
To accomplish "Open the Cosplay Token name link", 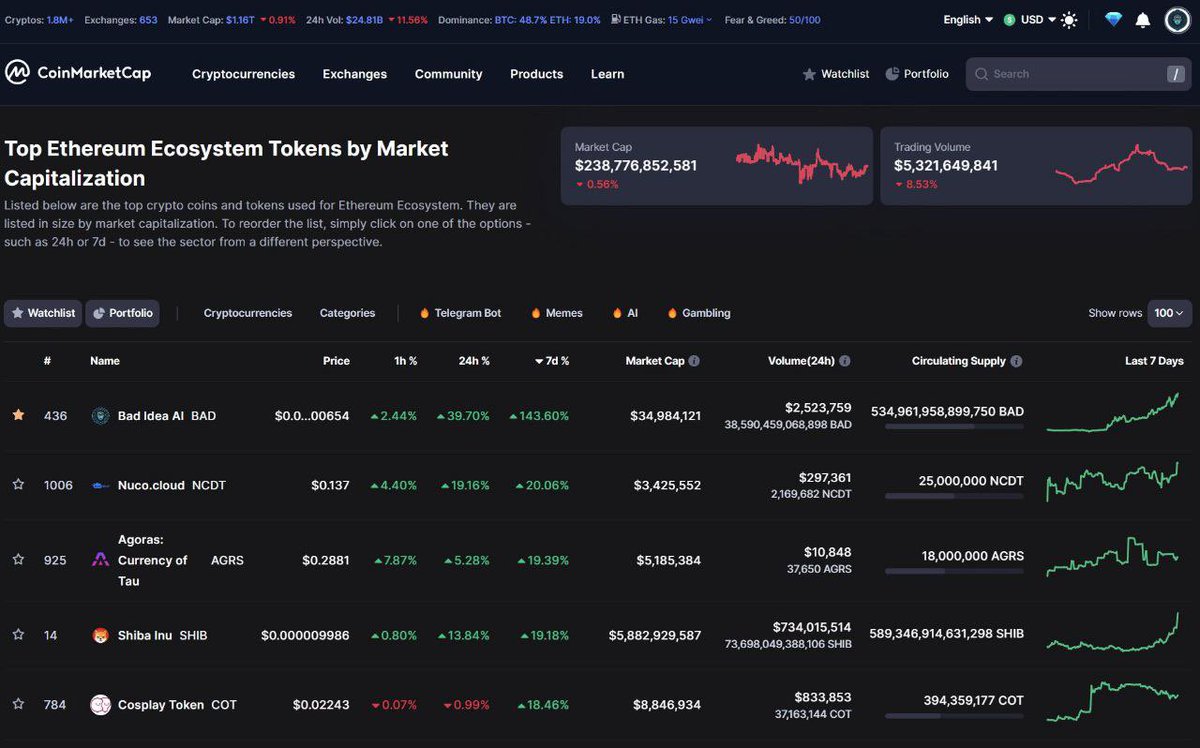I will coord(161,705).
